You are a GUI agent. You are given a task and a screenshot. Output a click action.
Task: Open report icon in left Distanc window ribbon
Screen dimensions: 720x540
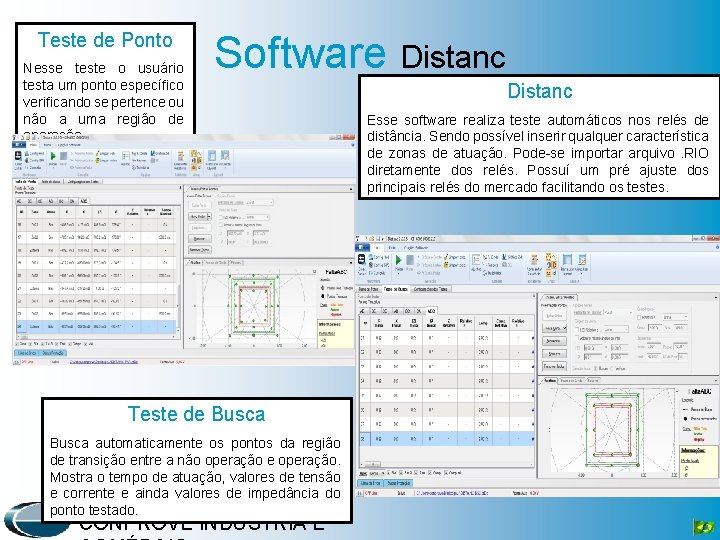(180, 156)
